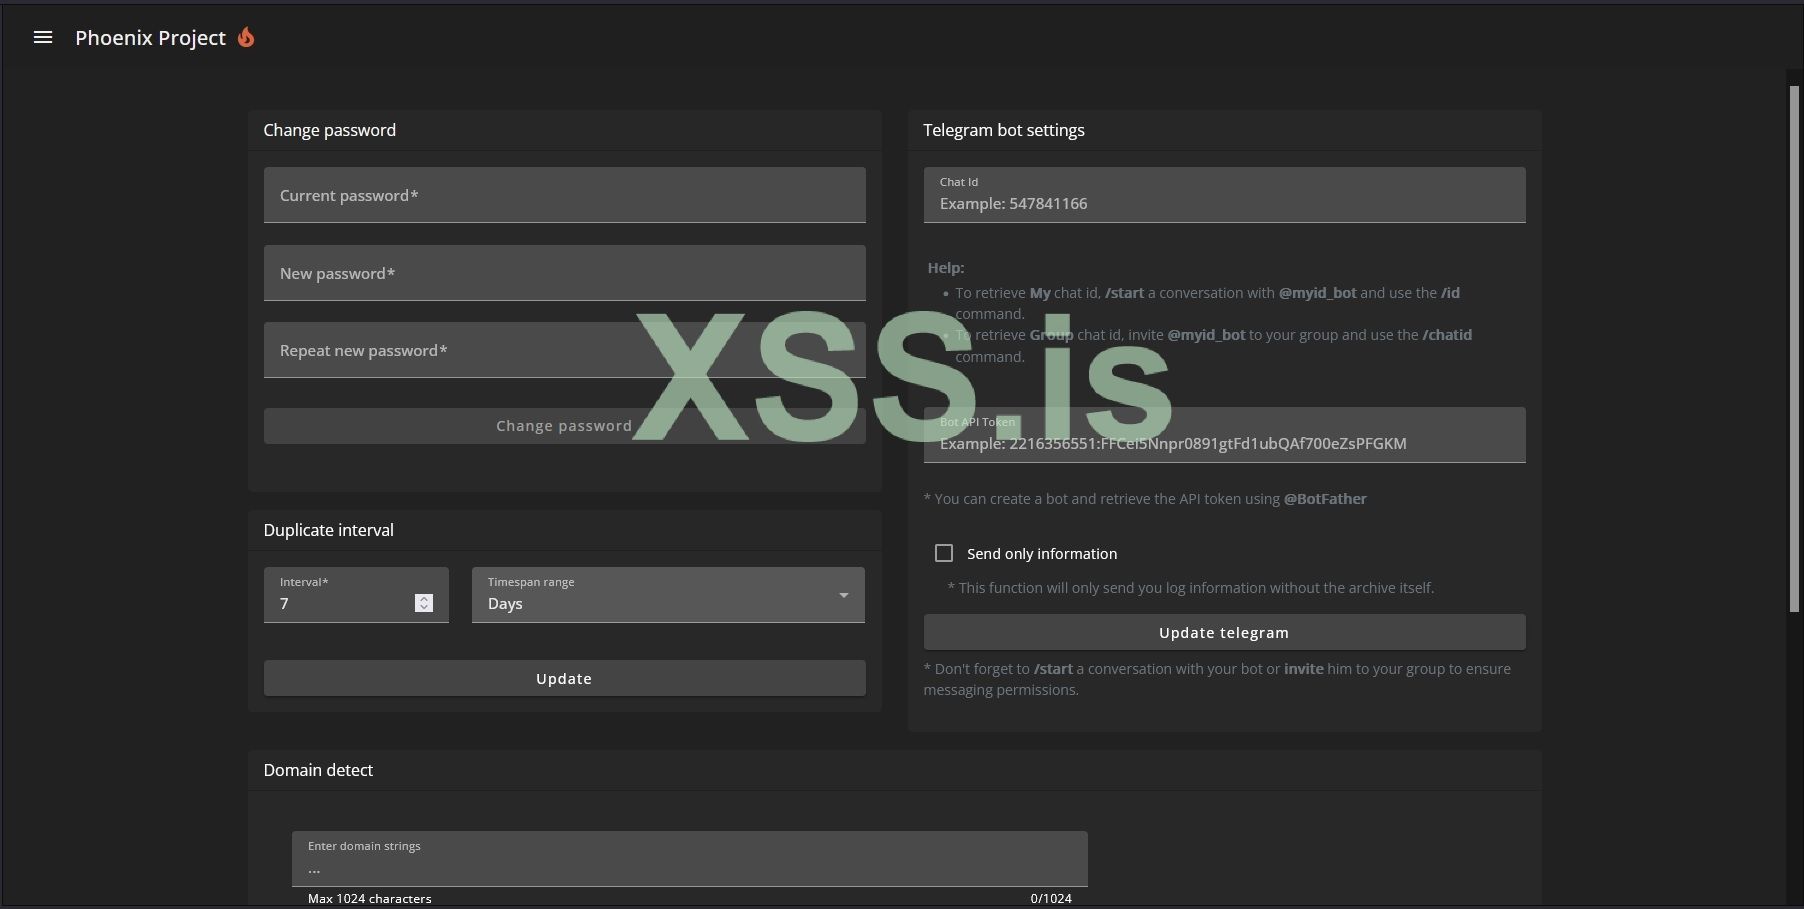Click the Current password field
This screenshot has width=1804, height=909.
(x=564, y=195)
